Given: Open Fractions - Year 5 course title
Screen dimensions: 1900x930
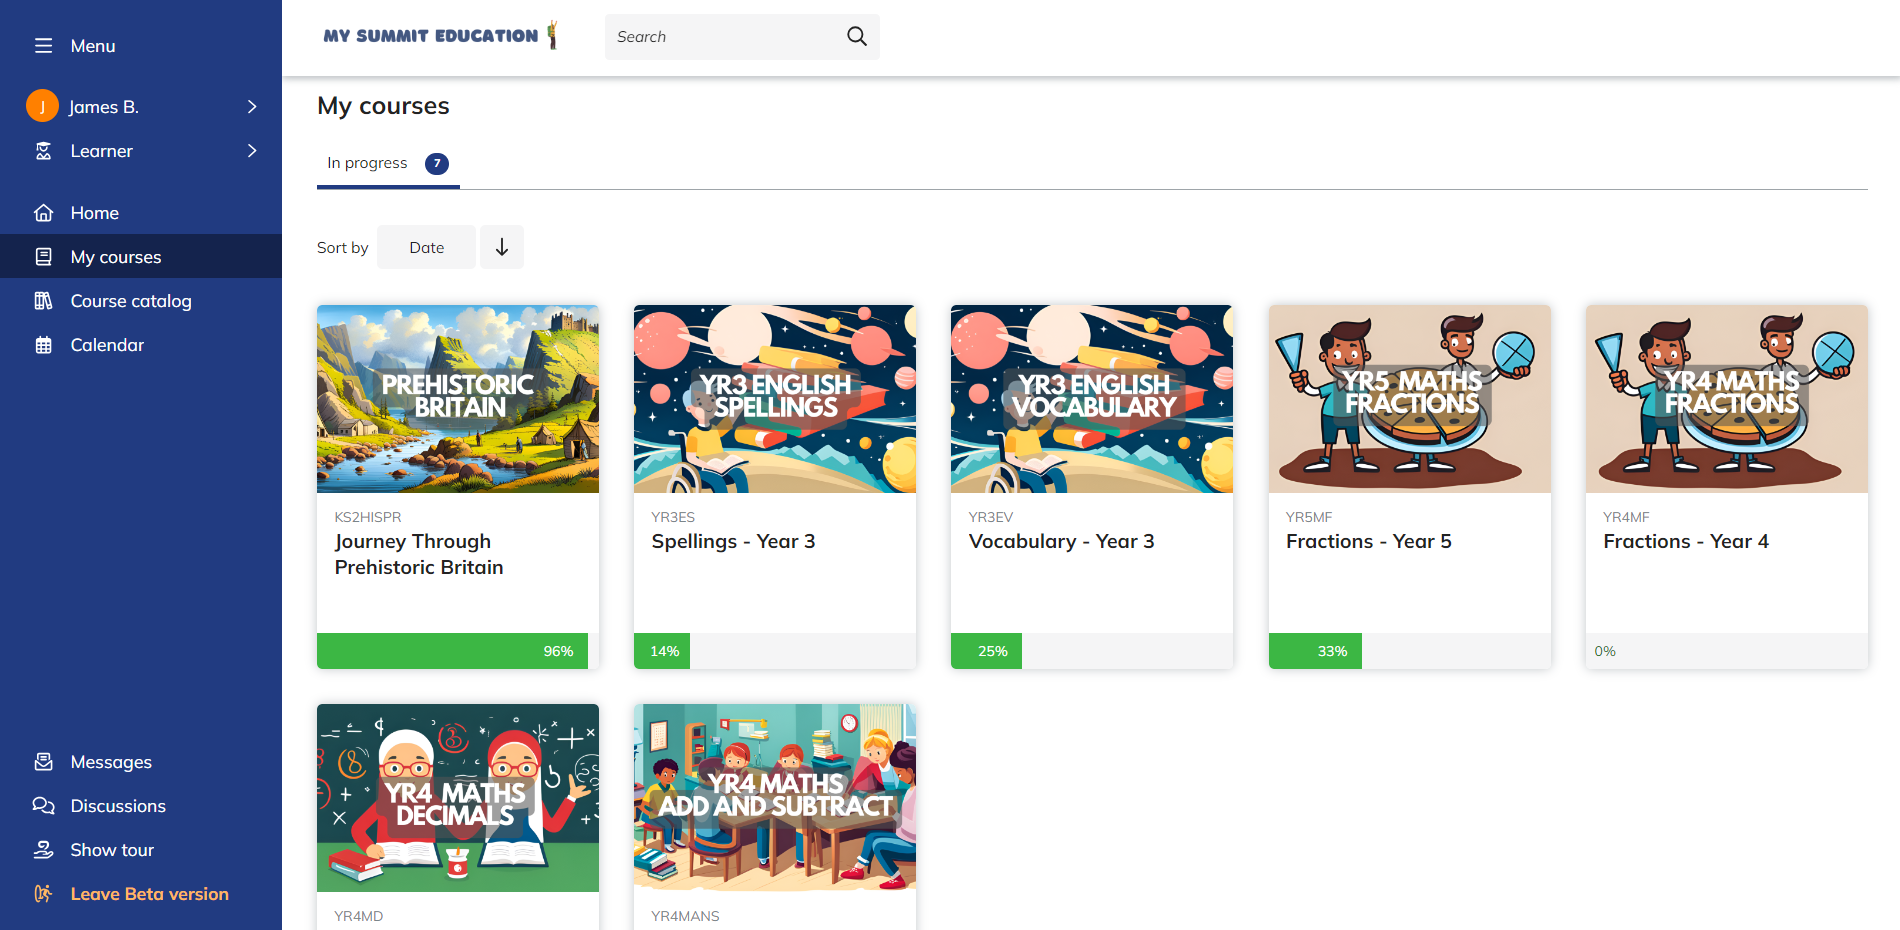Looking at the screenshot, I should tap(1369, 541).
